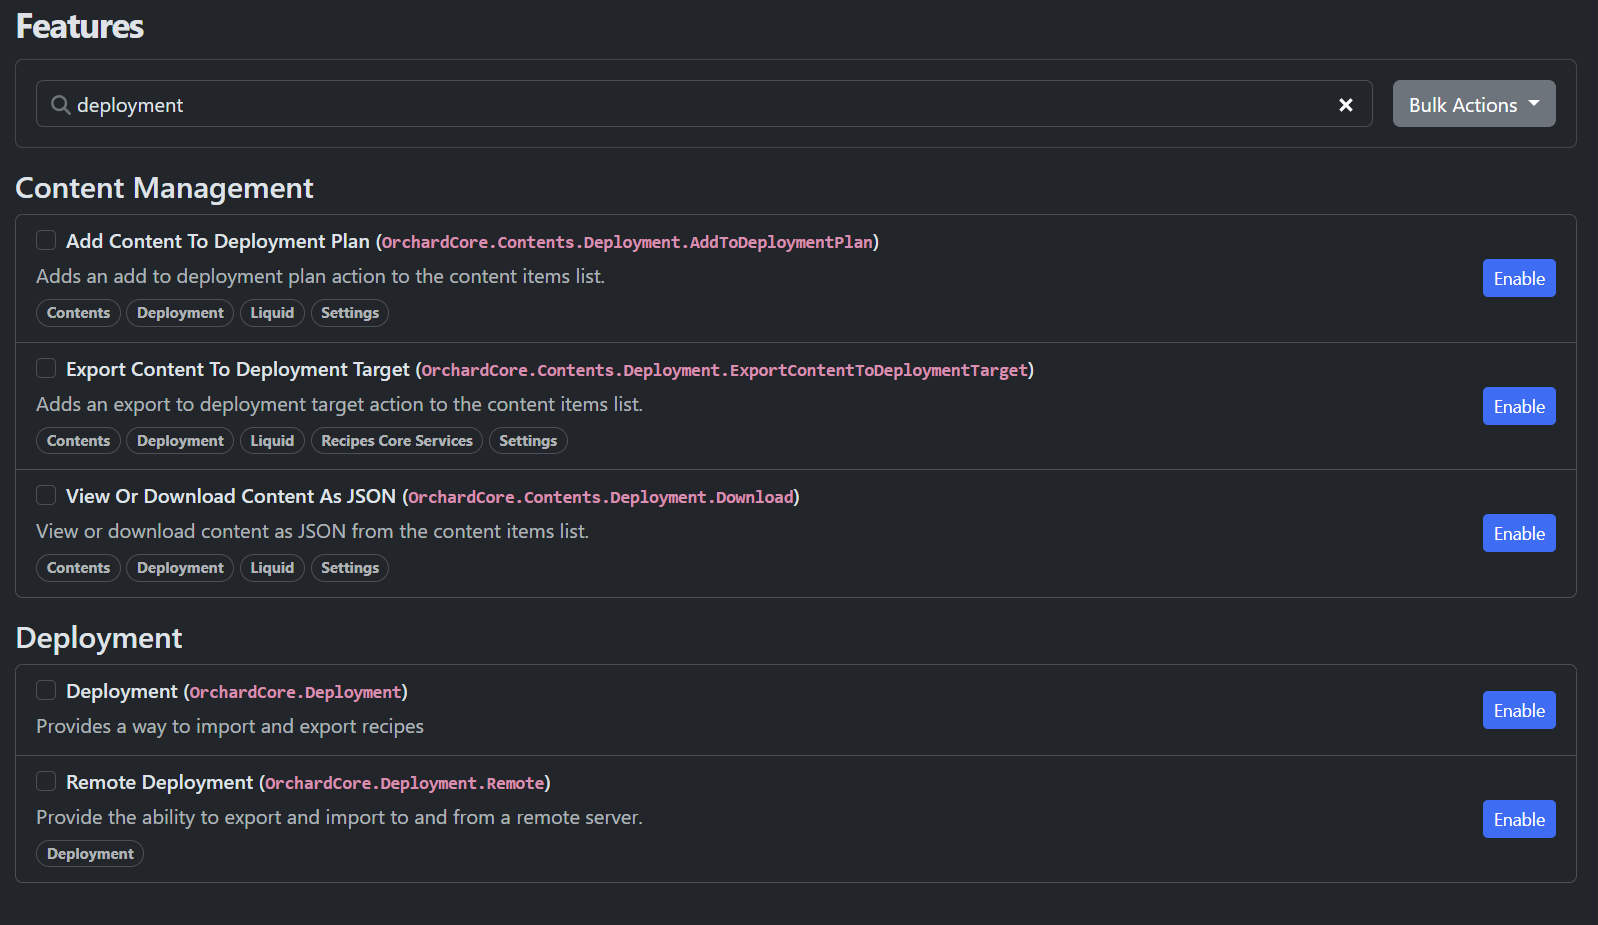Click Settings tag under View Or Download Content As JSON
The image size is (1598, 925).
click(x=350, y=568)
